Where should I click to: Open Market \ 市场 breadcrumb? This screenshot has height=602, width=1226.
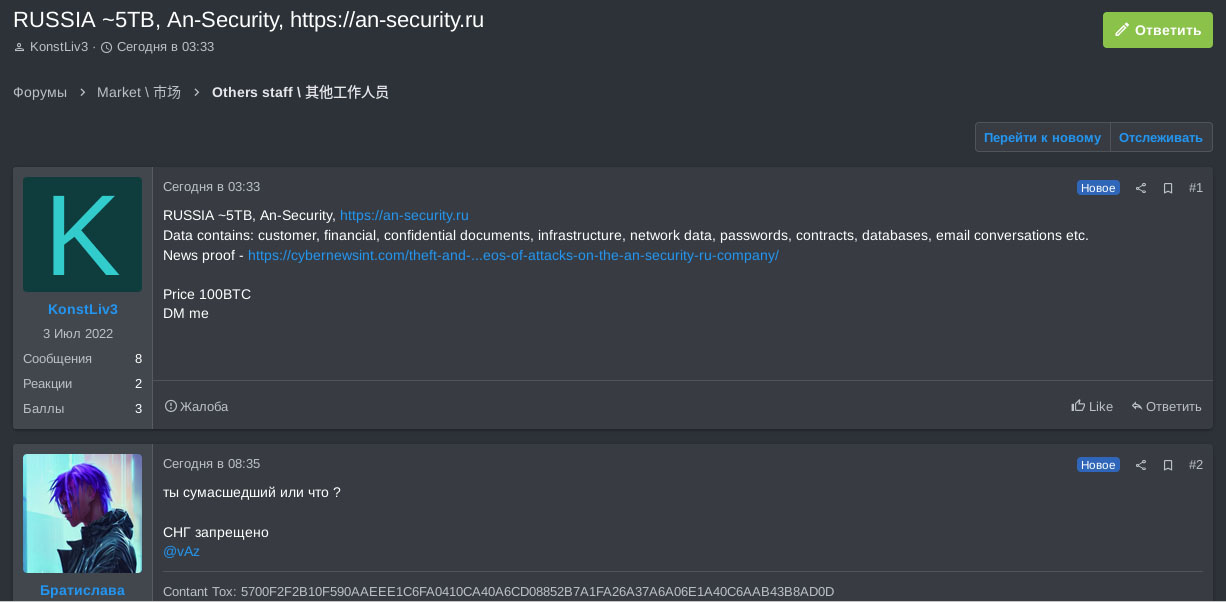tap(139, 92)
